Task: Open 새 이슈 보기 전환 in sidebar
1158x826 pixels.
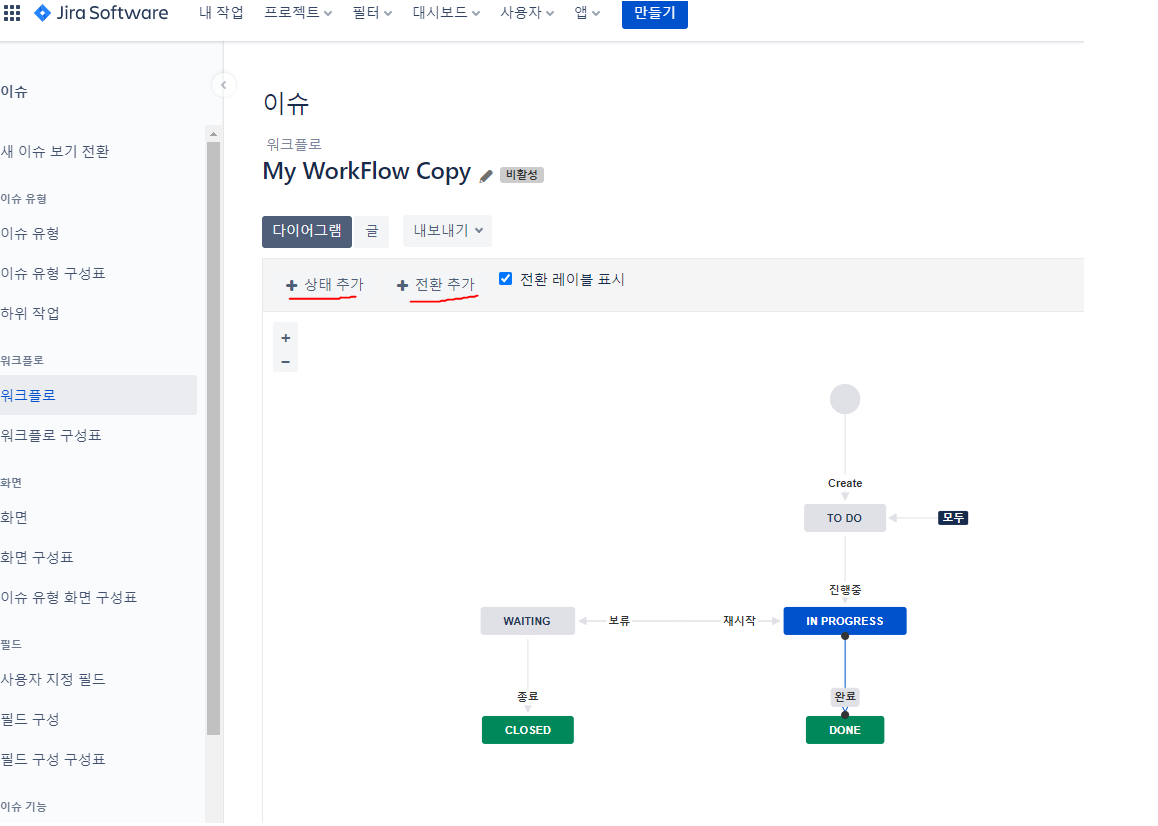Action: (55, 151)
